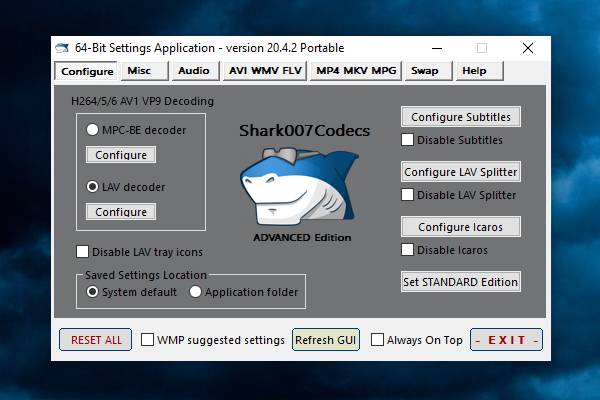Select the LAV decoder option
The width and height of the screenshot is (600, 400).
pyautogui.click(x=93, y=186)
